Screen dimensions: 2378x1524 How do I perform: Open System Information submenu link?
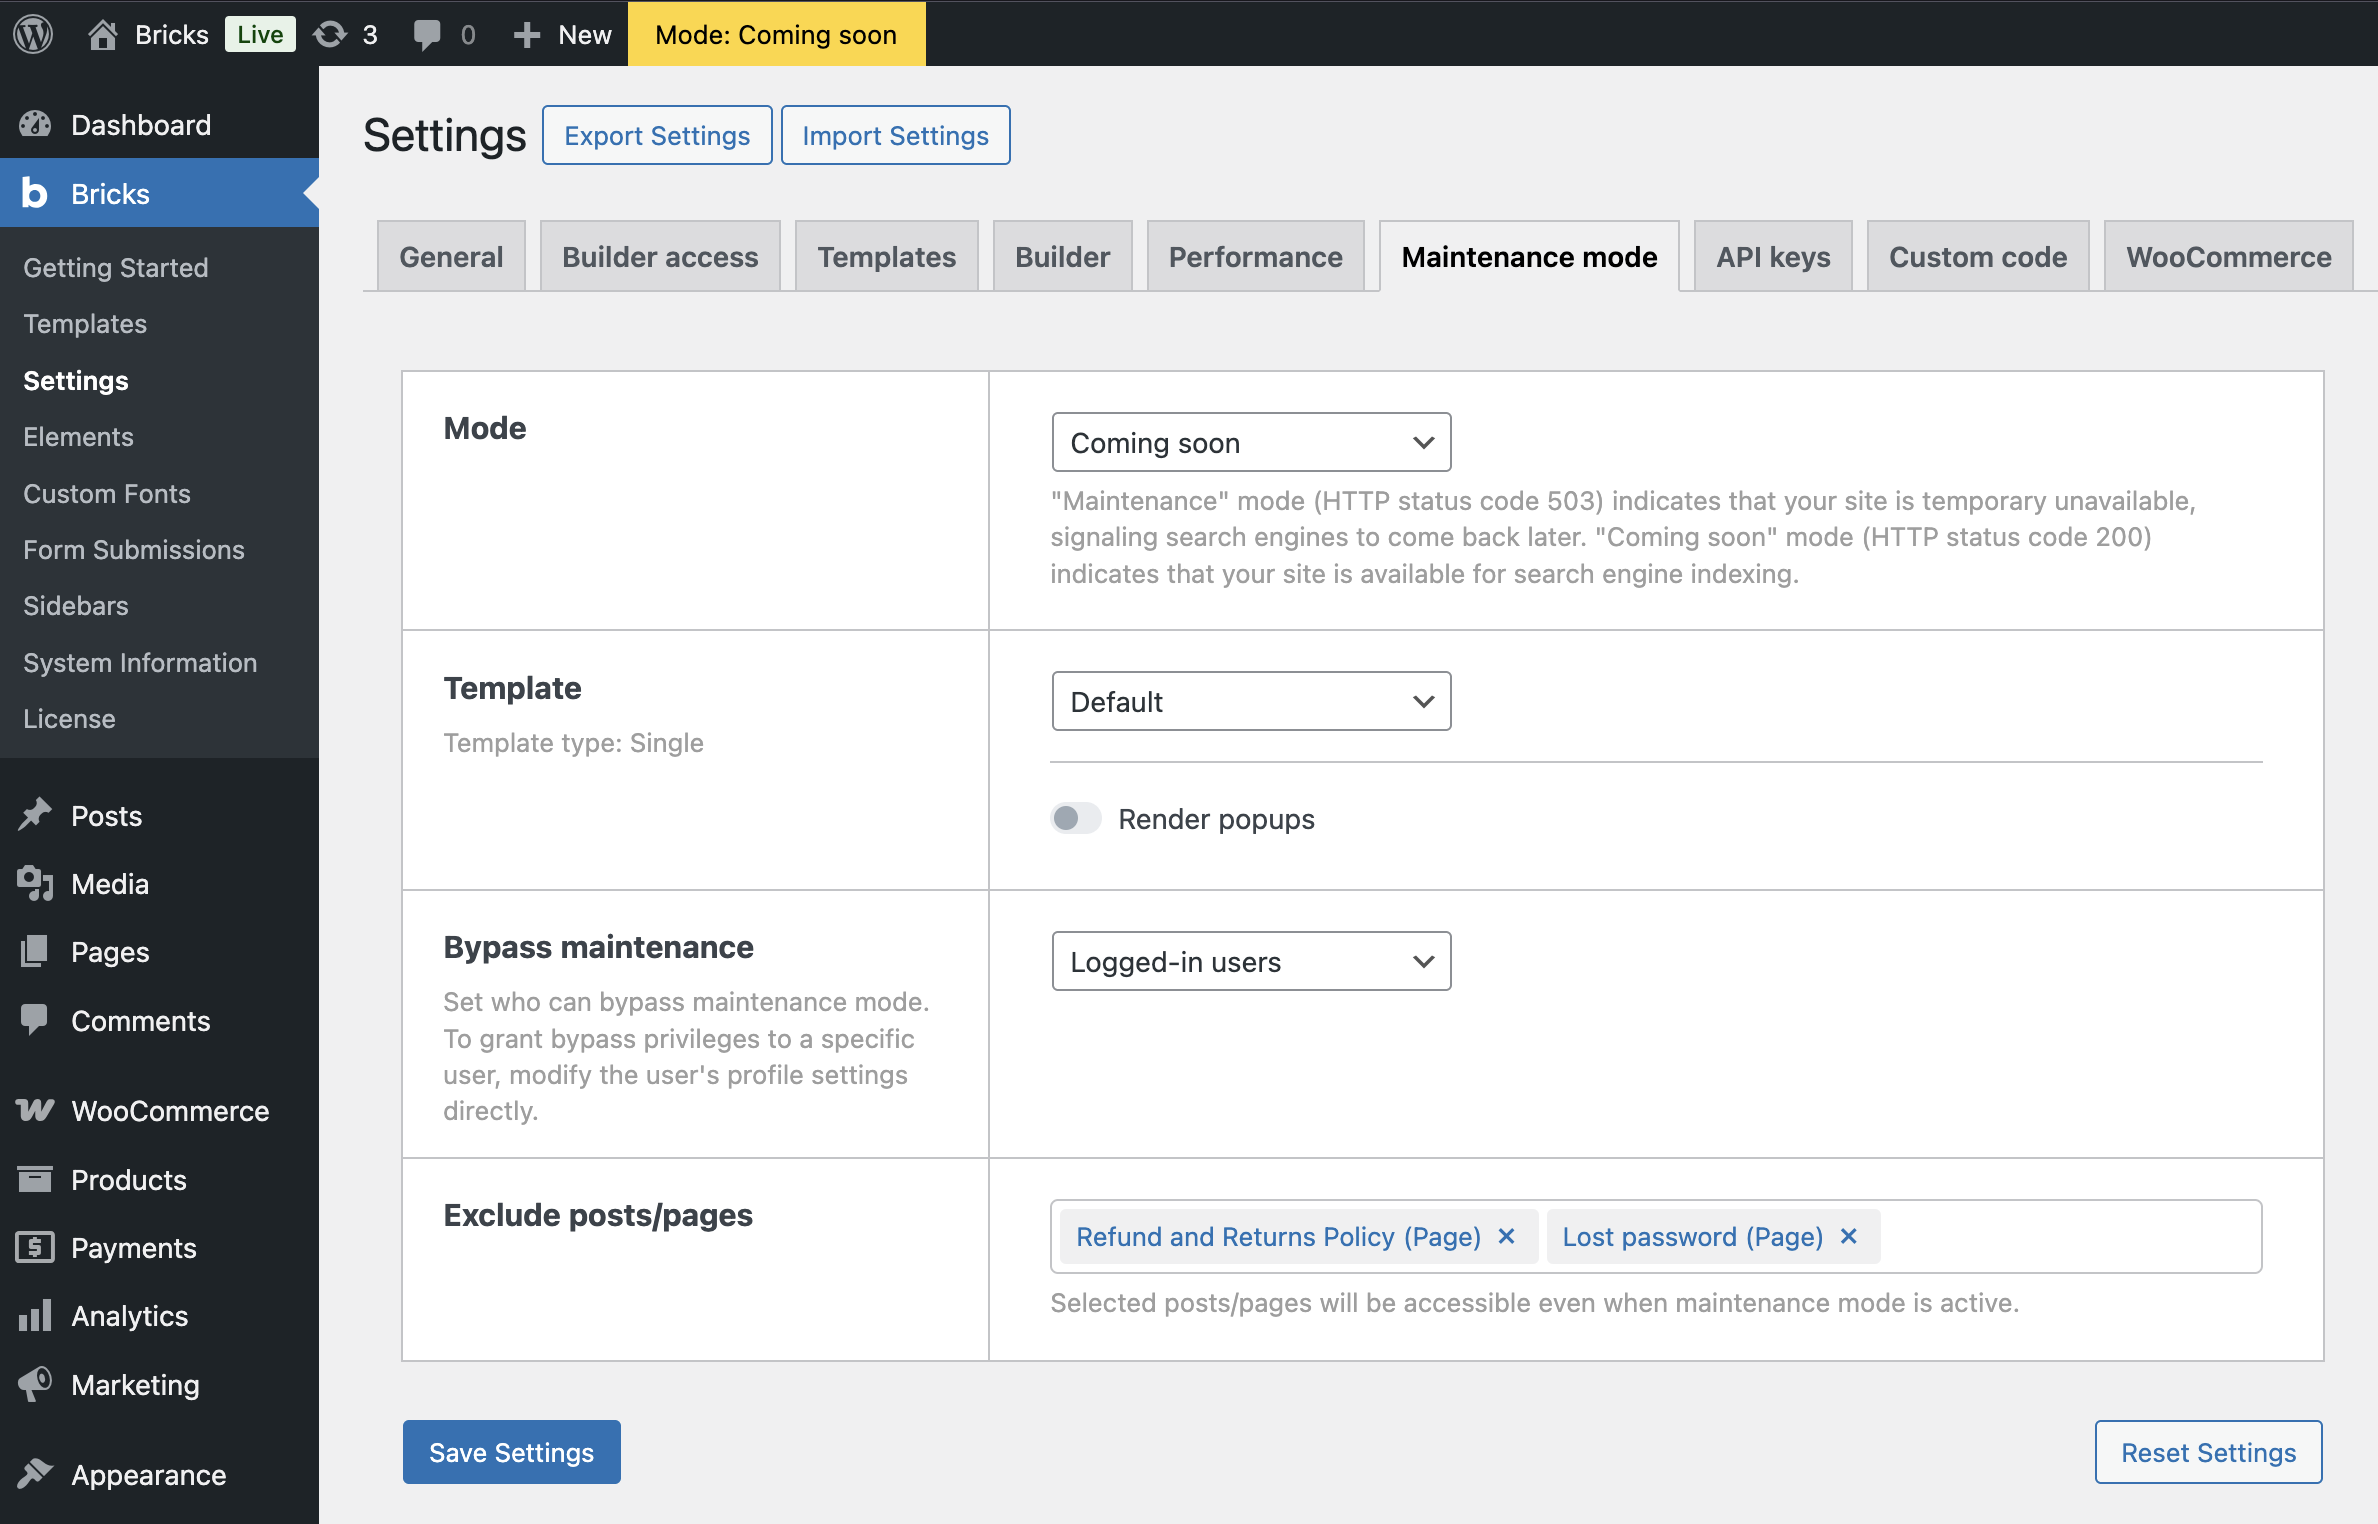coord(140,662)
